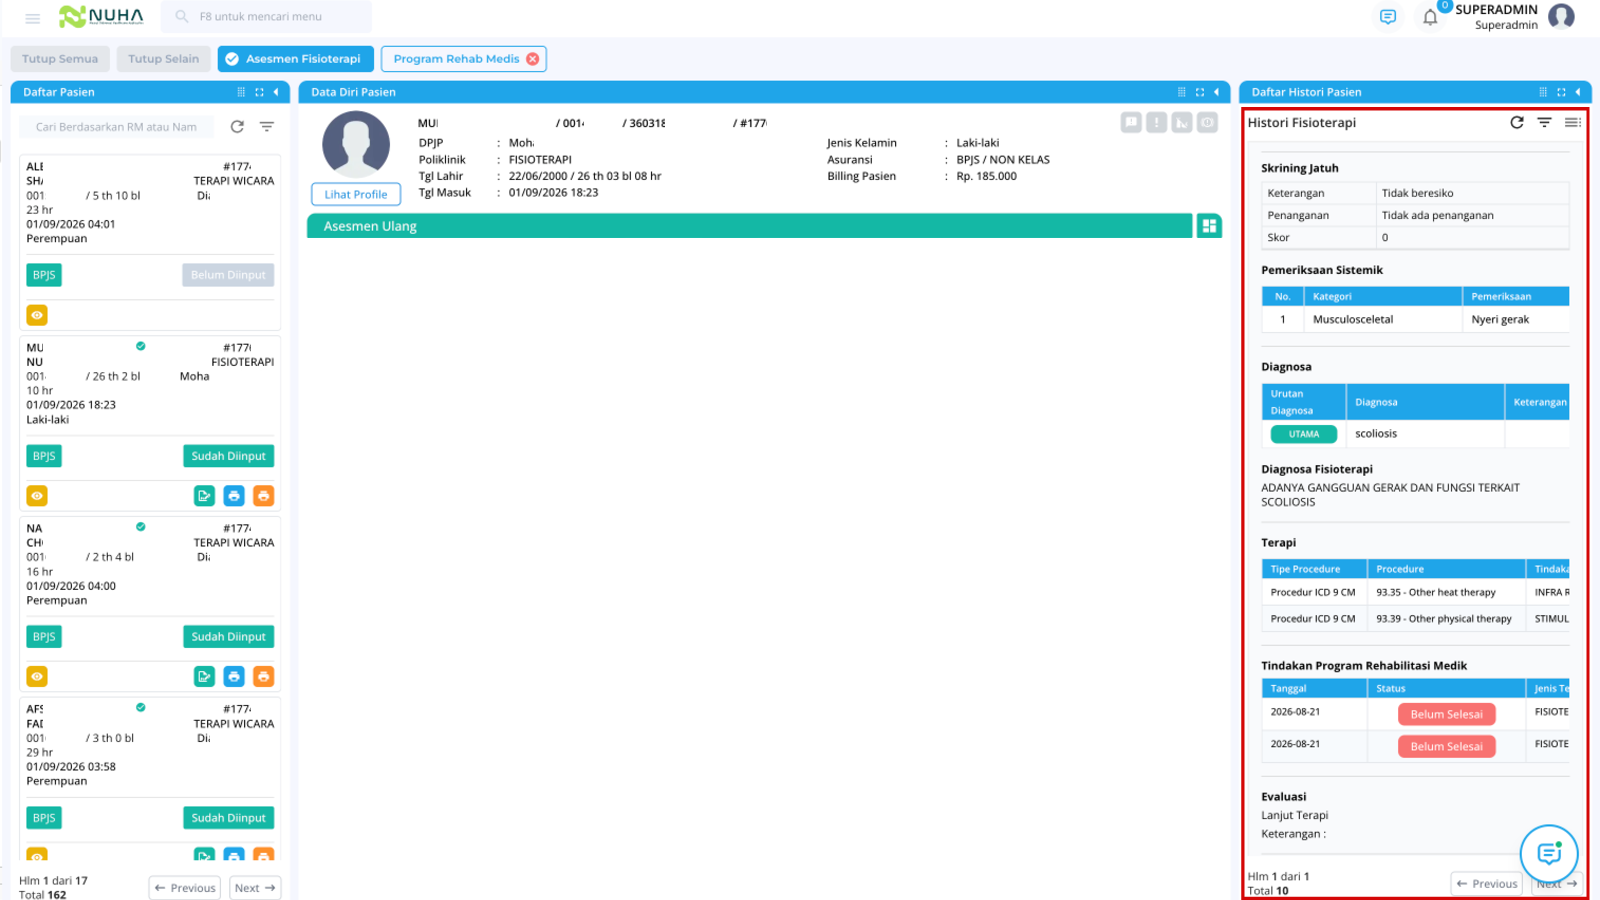Go to next page of Daftar Pasien
This screenshot has height=900, width=1600.
pyautogui.click(x=255, y=888)
